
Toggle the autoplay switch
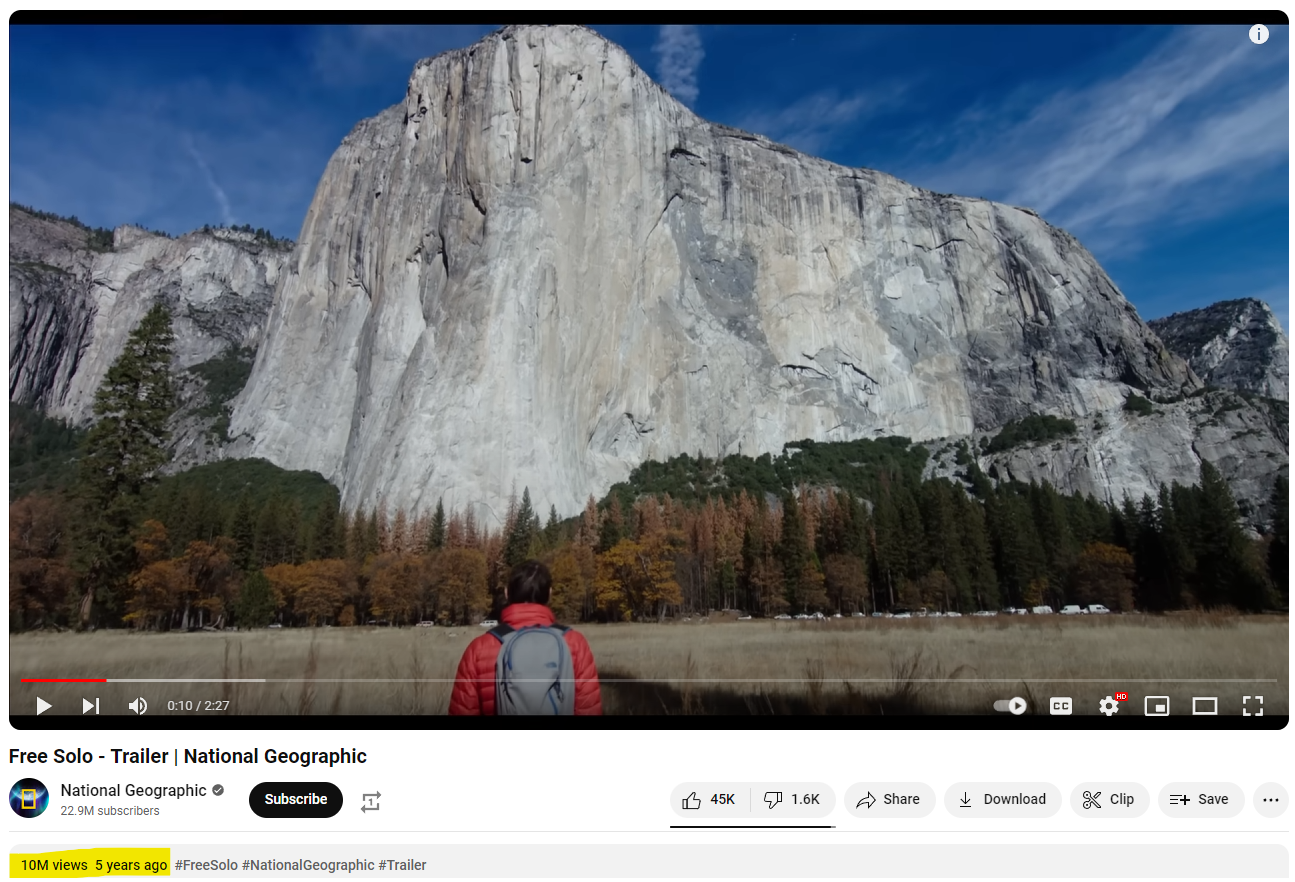(x=1010, y=706)
